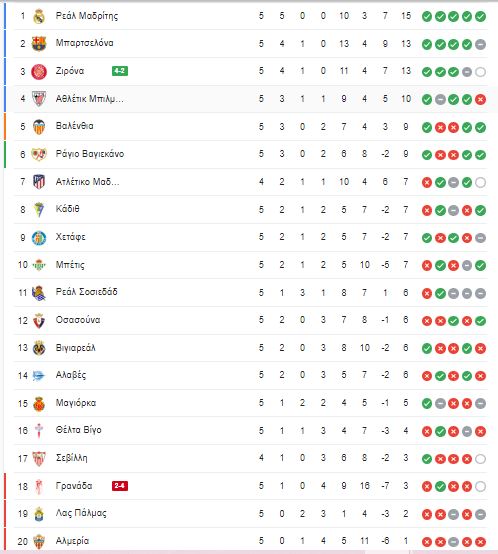The image size is (498, 554).
Task: Click the Sevilla club crest
Action: point(39,459)
